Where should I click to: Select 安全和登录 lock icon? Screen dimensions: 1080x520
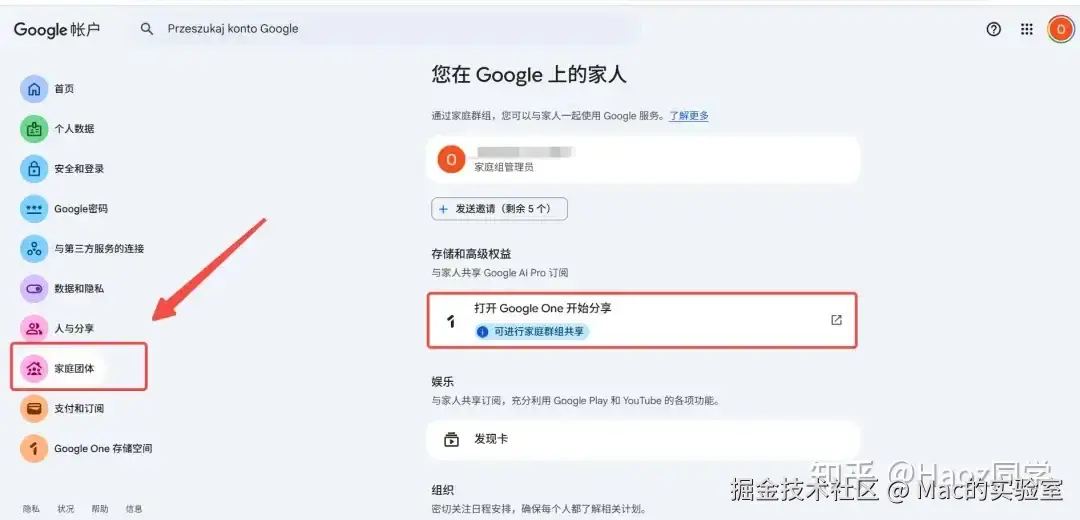pos(34,169)
